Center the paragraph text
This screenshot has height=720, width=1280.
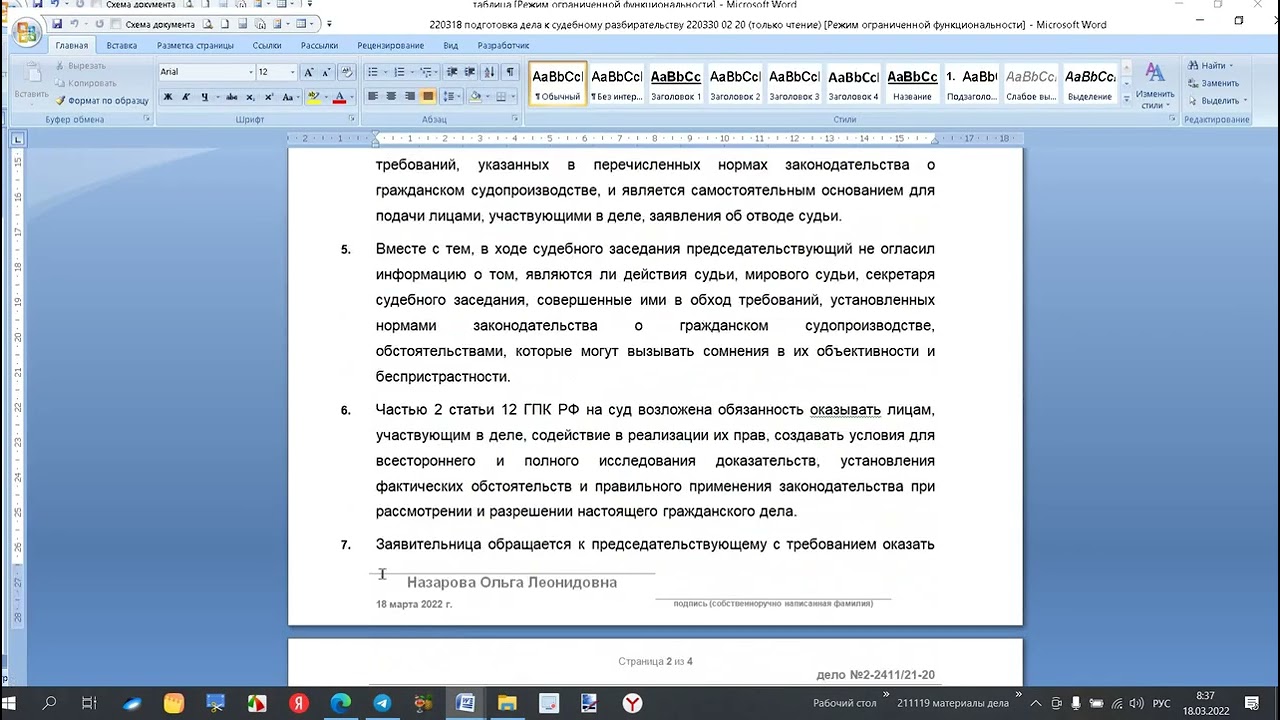pyautogui.click(x=391, y=97)
